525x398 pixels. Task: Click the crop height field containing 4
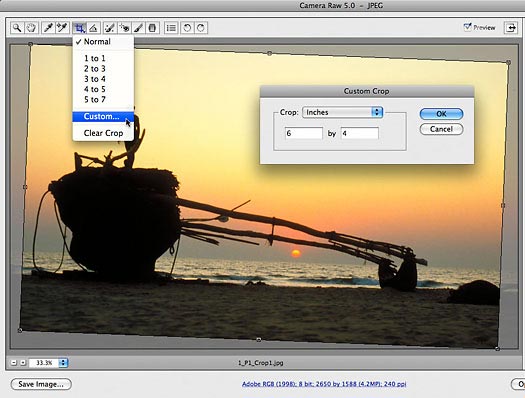[x=360, y=133]
